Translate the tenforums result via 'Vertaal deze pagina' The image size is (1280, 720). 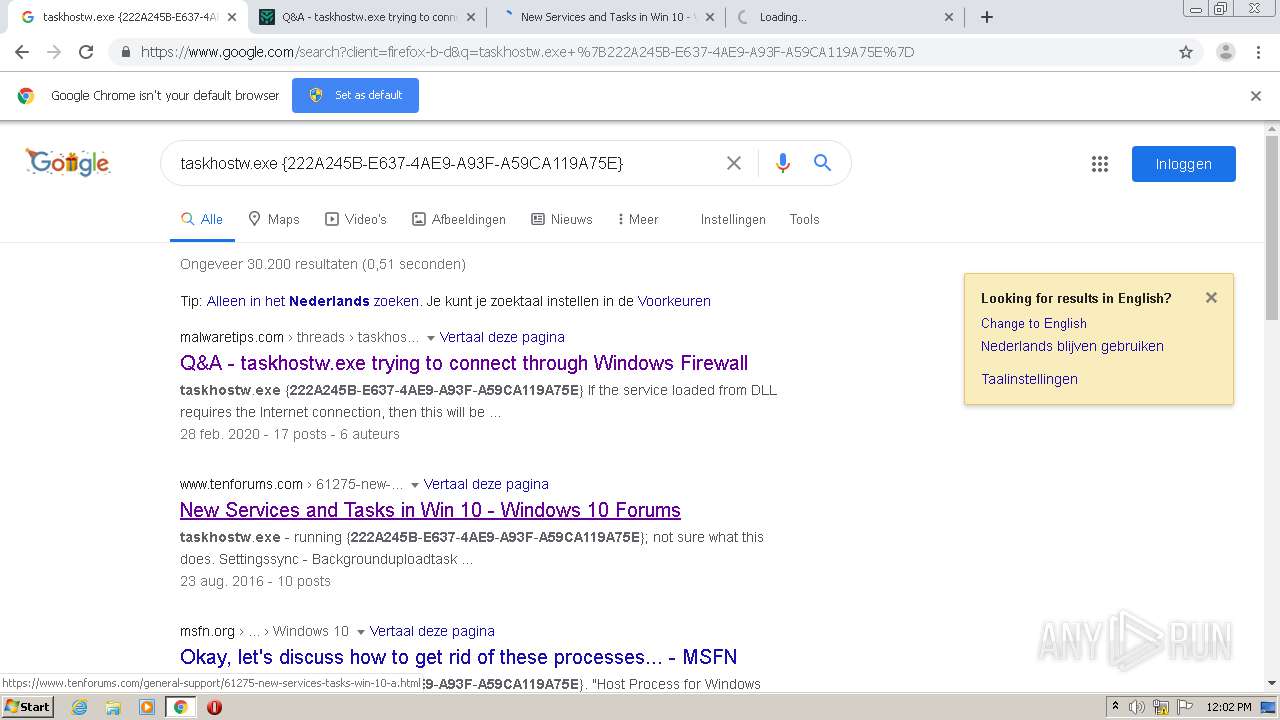coord(486,484)
